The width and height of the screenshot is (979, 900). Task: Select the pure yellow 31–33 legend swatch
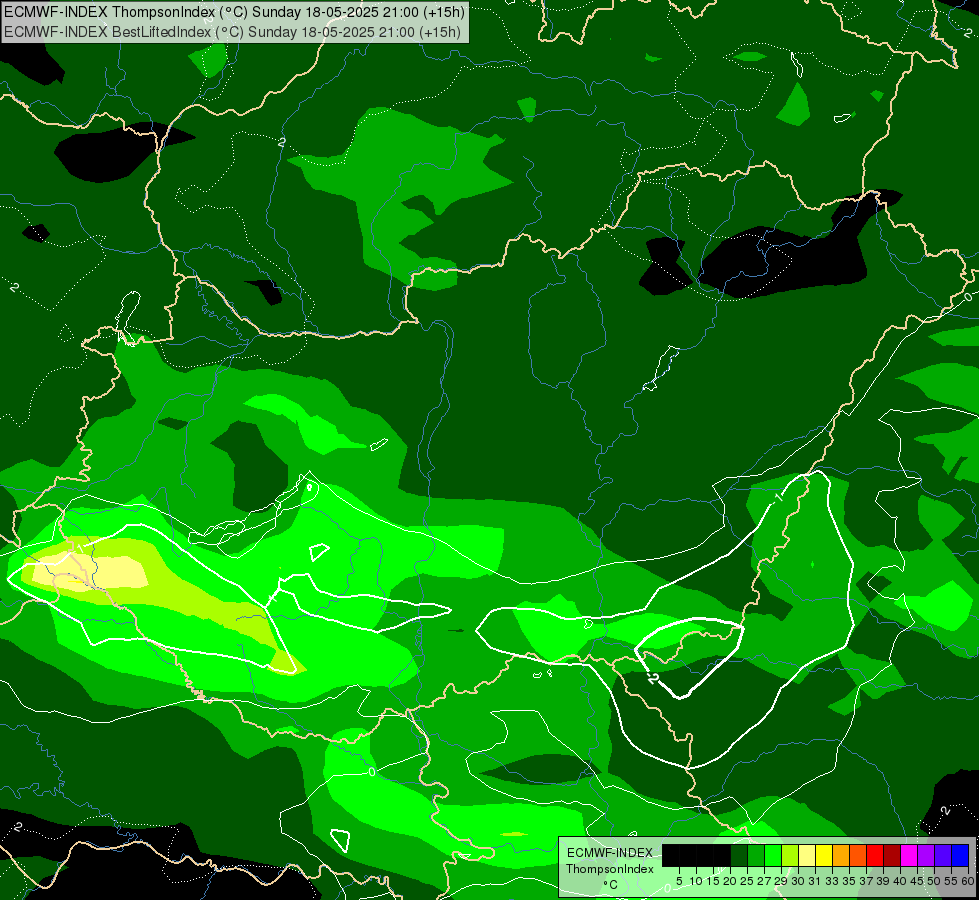(824, 855)
